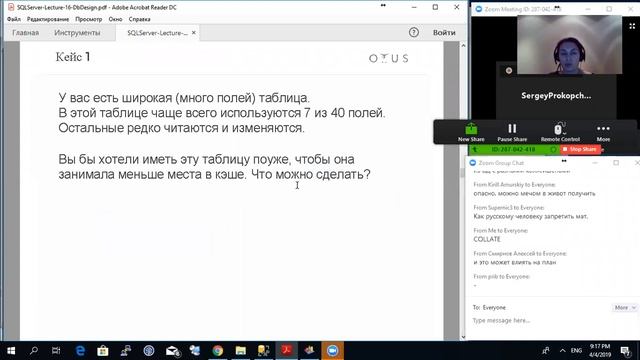Click ENG language indicator in tray
Screen dimensions: 640x360
(576, 351)
